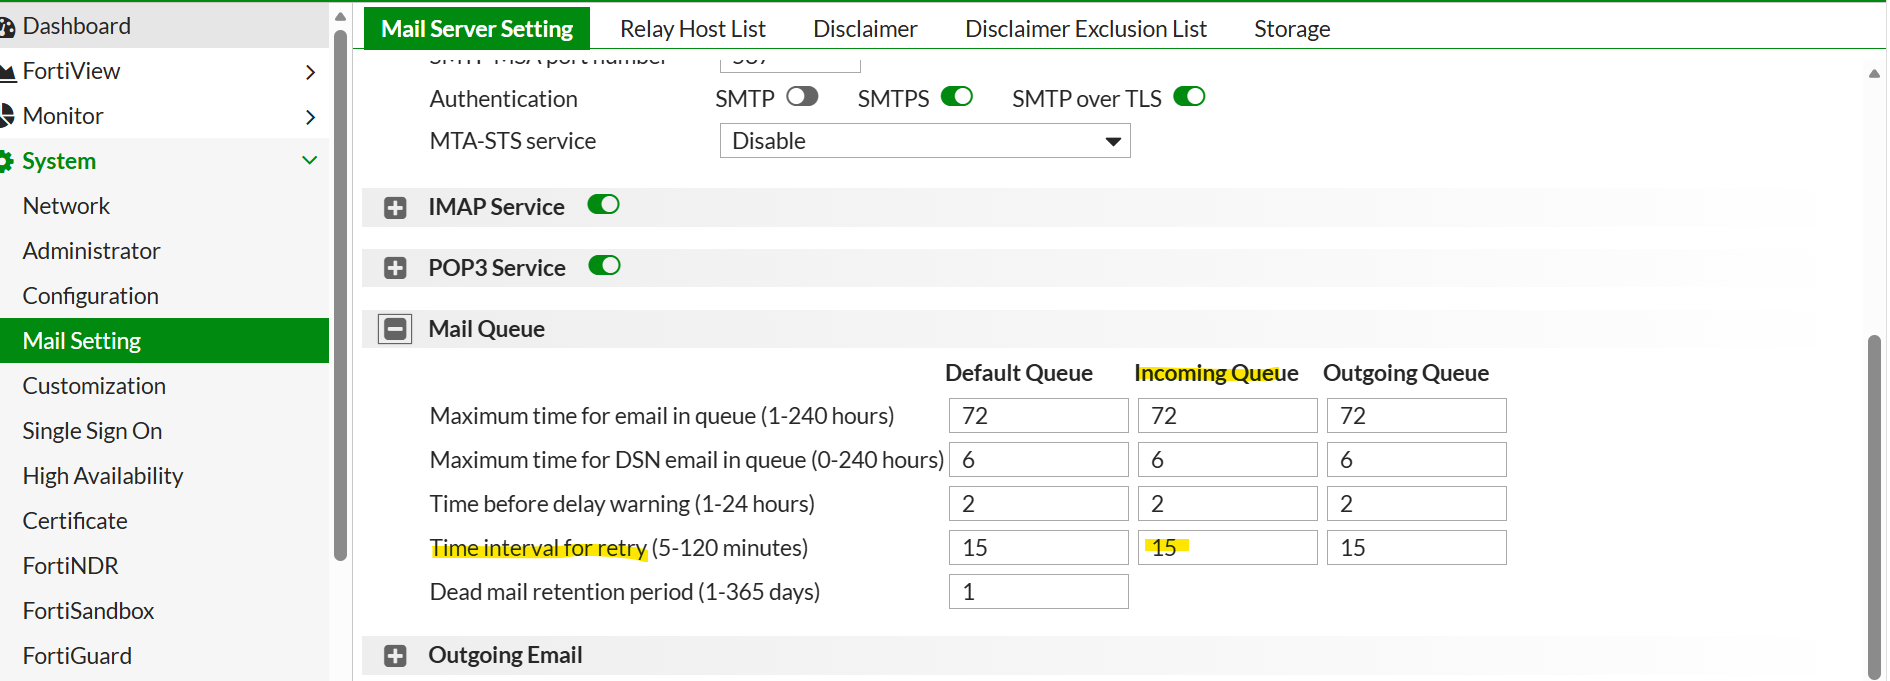Open the Disclaimer tab
Image resolution: width=1890 pixels, height=681 pixels.
(x=865, y=29)
